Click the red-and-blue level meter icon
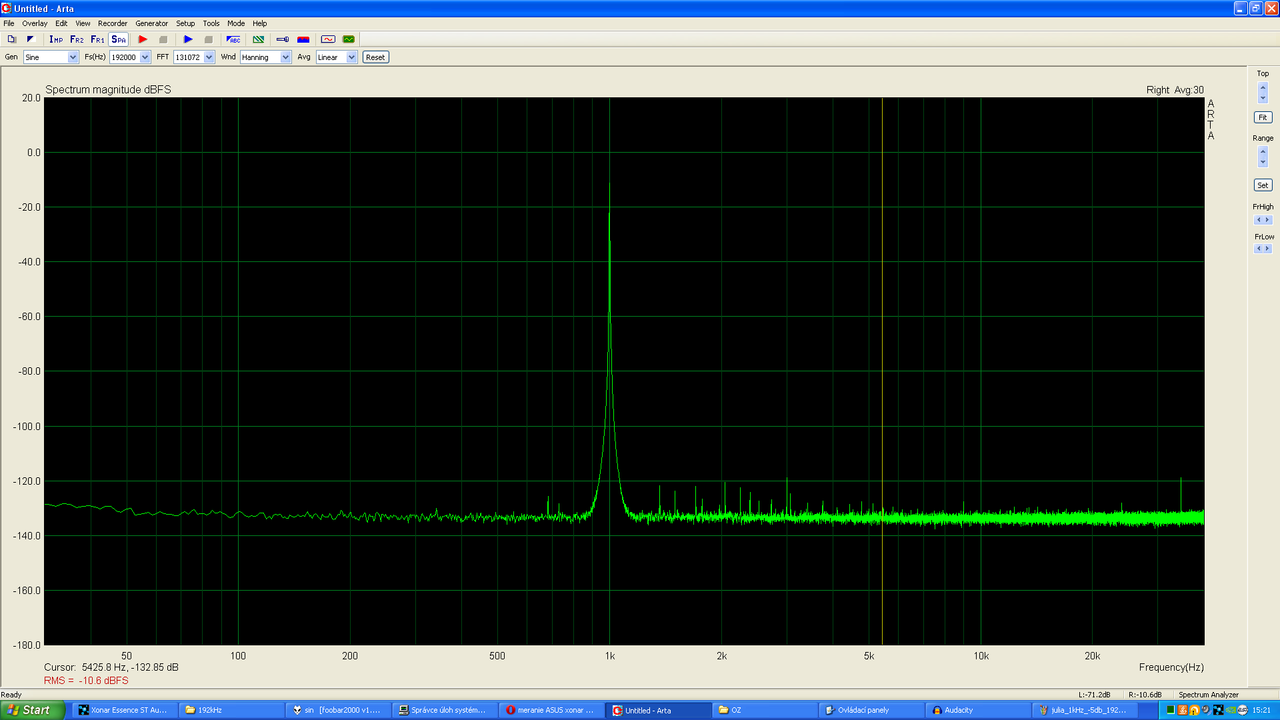 tap(303, 39)
